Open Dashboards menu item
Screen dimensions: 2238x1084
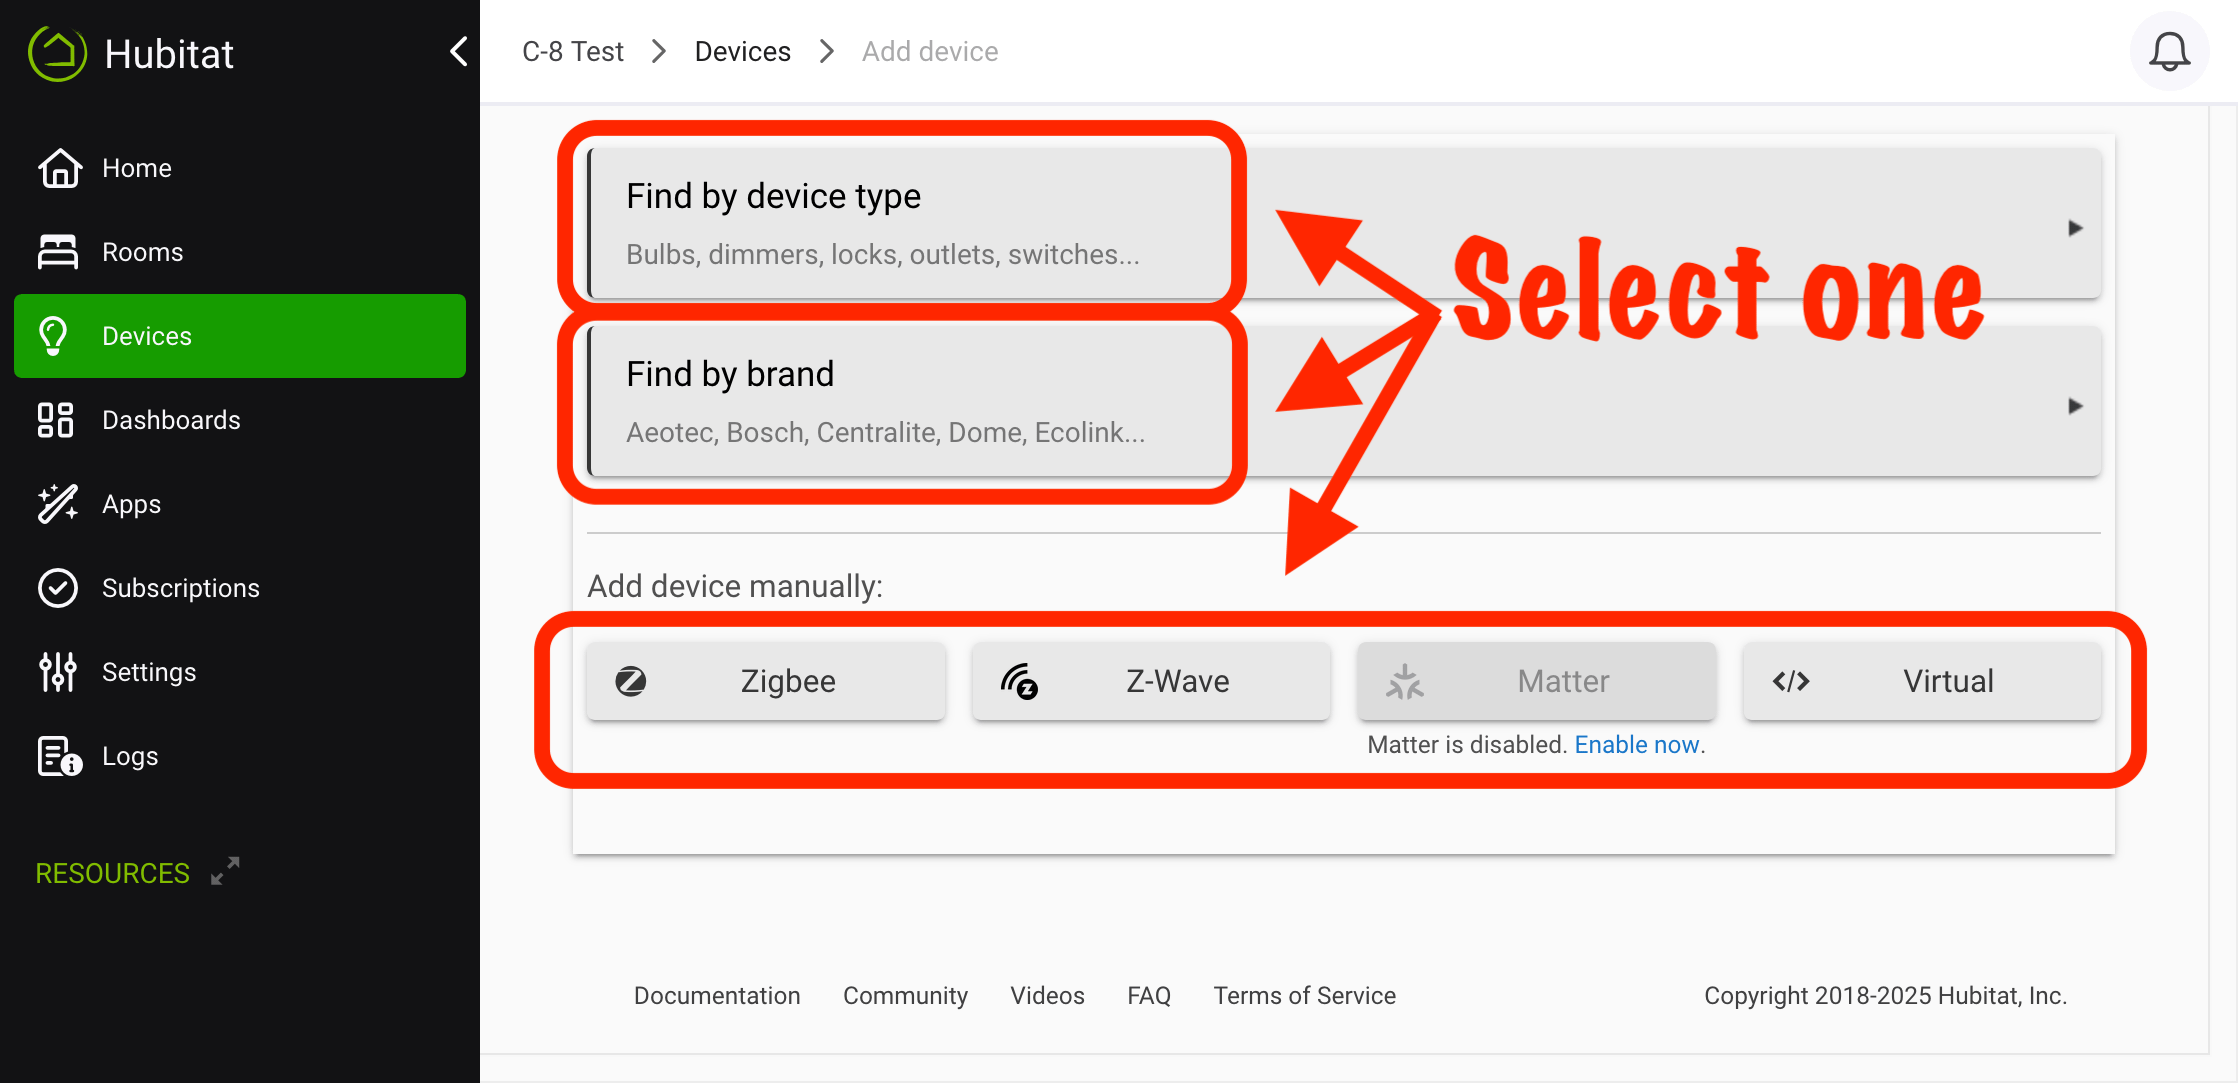point(240,420)
